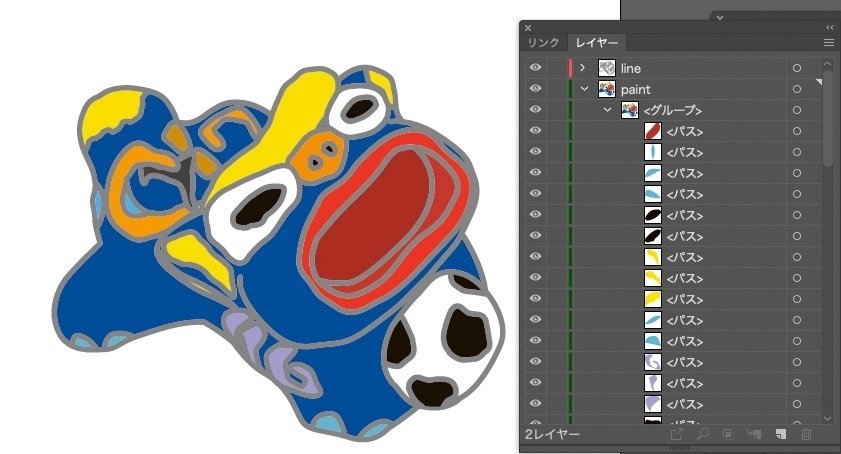
Task: Select the red-brown path thumbnail
Action: [653, 131]
